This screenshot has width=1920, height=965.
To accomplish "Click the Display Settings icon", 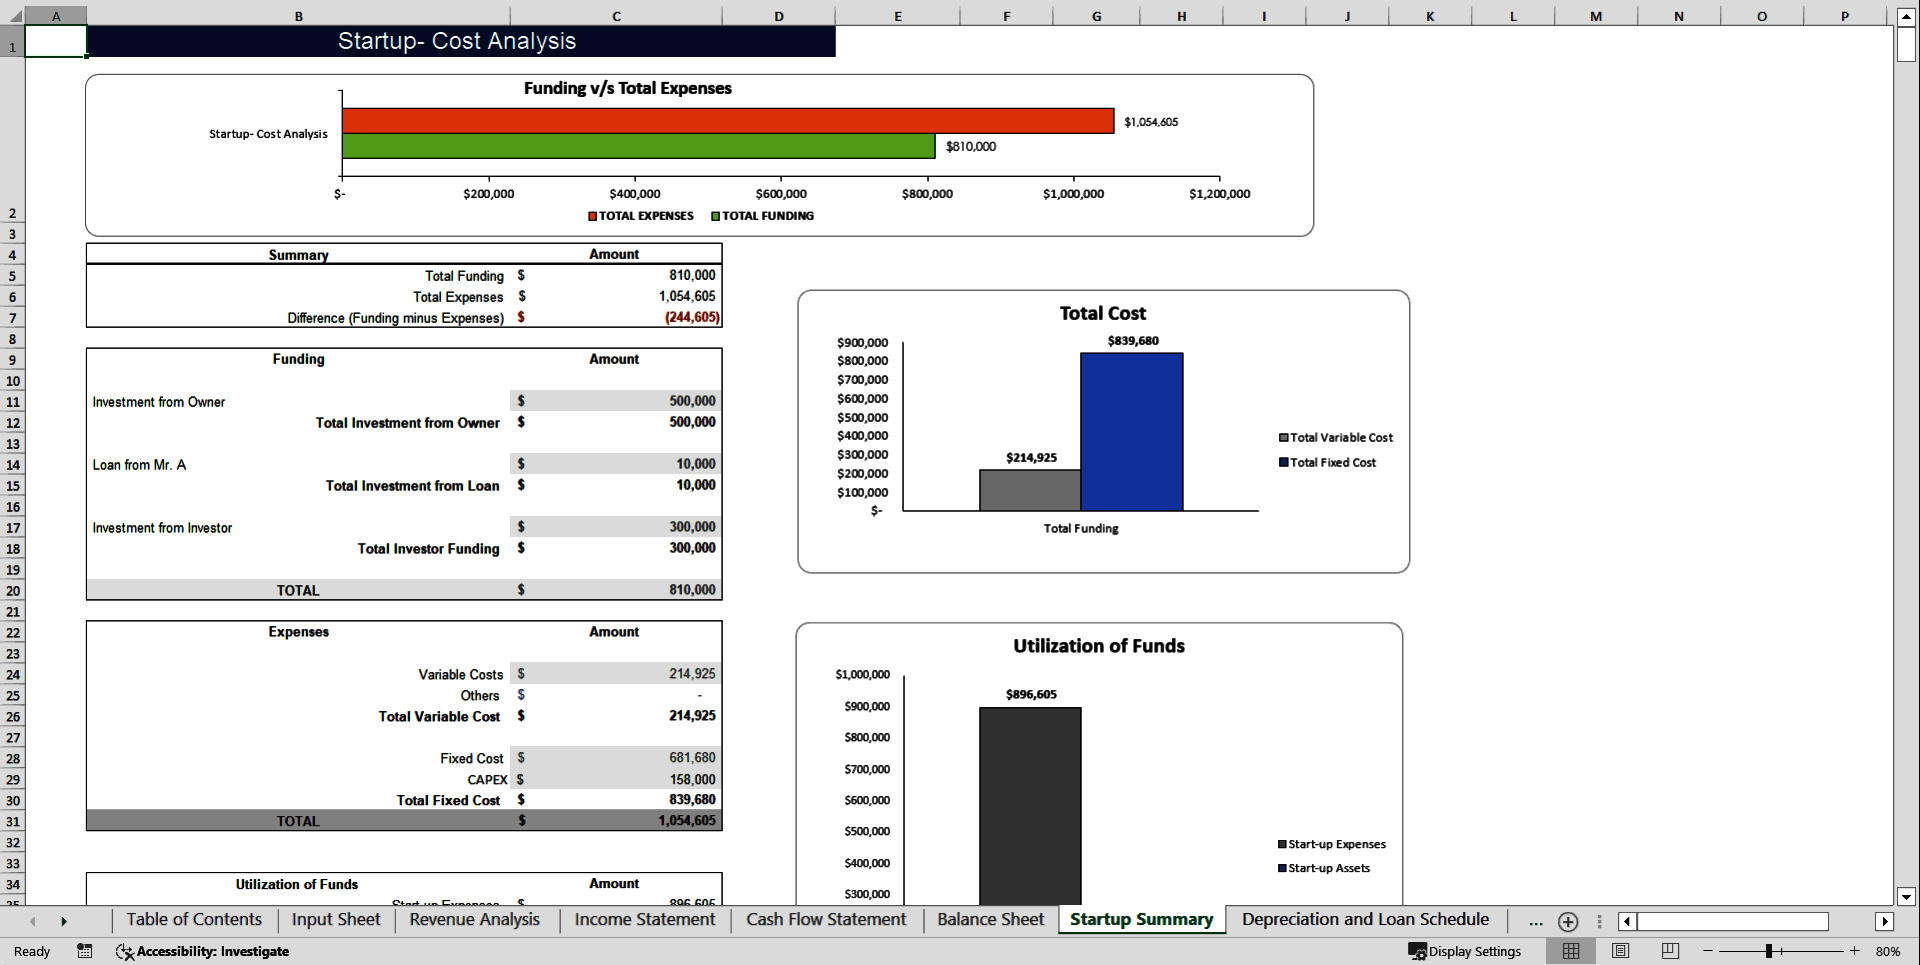I will coord(1416,951).
